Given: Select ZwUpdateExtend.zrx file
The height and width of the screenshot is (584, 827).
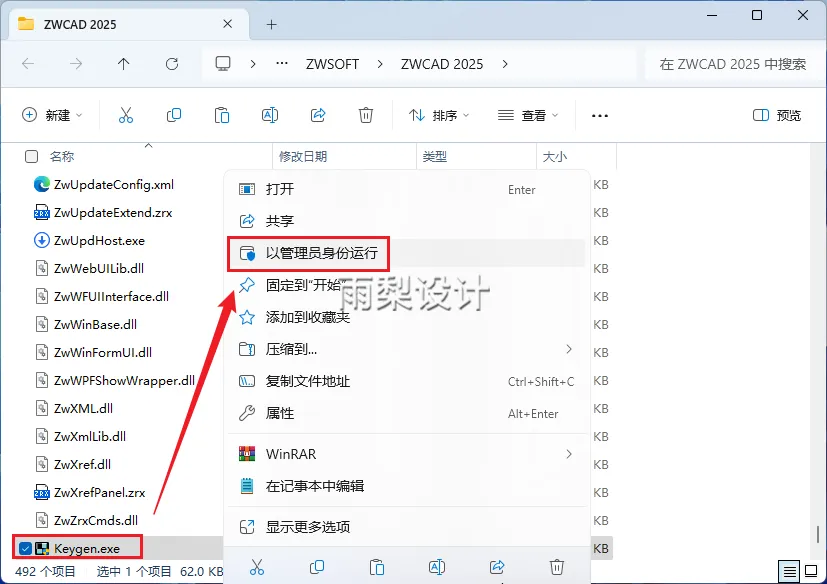Looking at the screenshot, I should click(113, 213).
